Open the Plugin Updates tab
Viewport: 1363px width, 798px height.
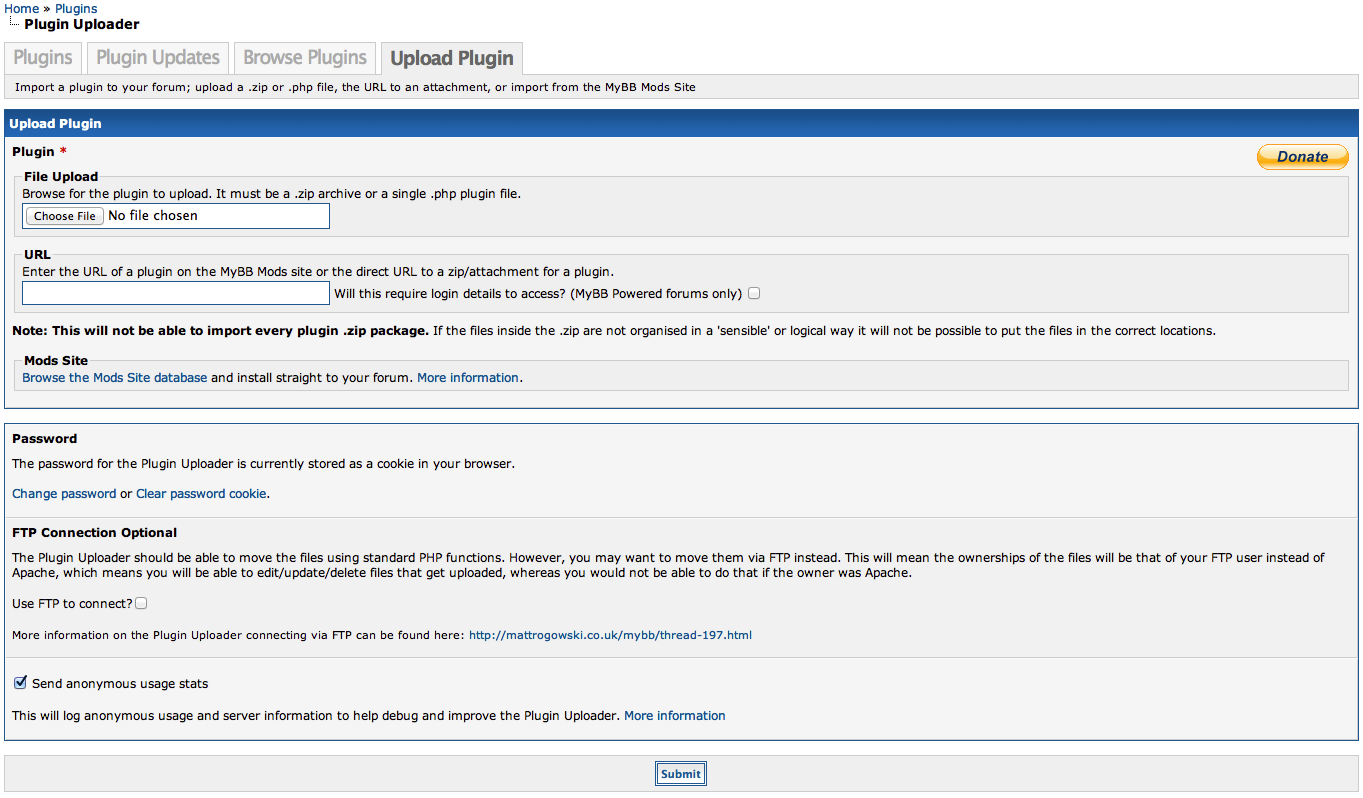click(x=158, y=58)
